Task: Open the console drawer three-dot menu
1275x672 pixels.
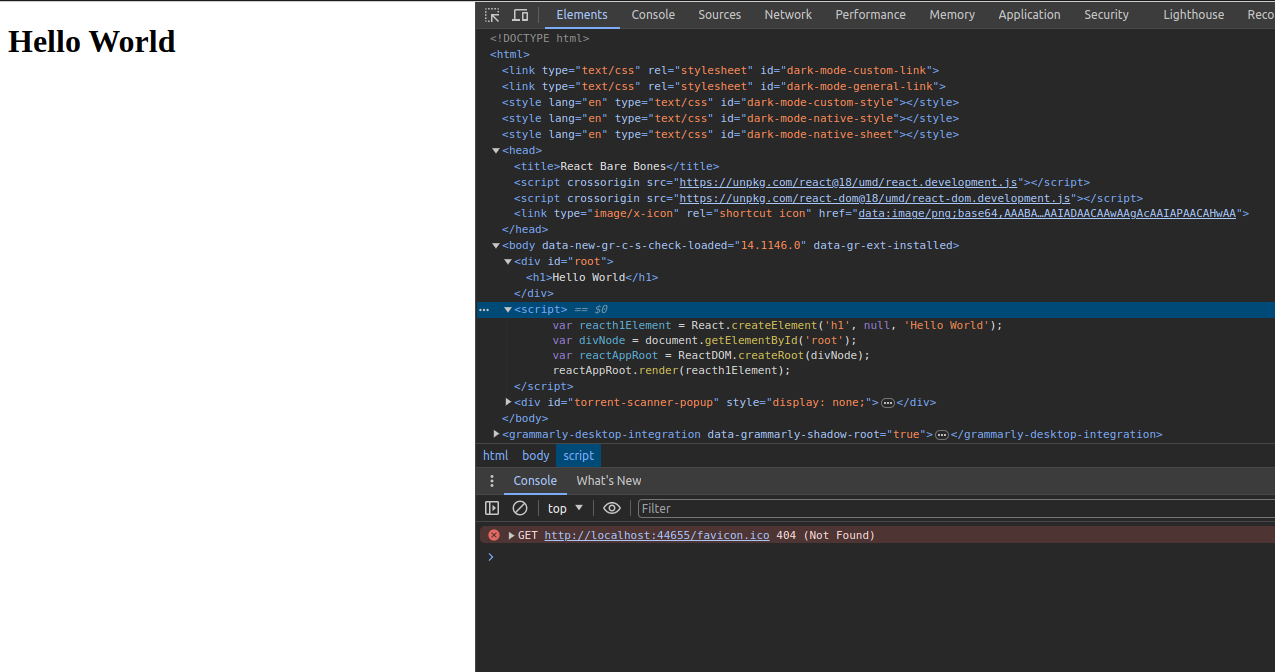Action: coord(492,481)
